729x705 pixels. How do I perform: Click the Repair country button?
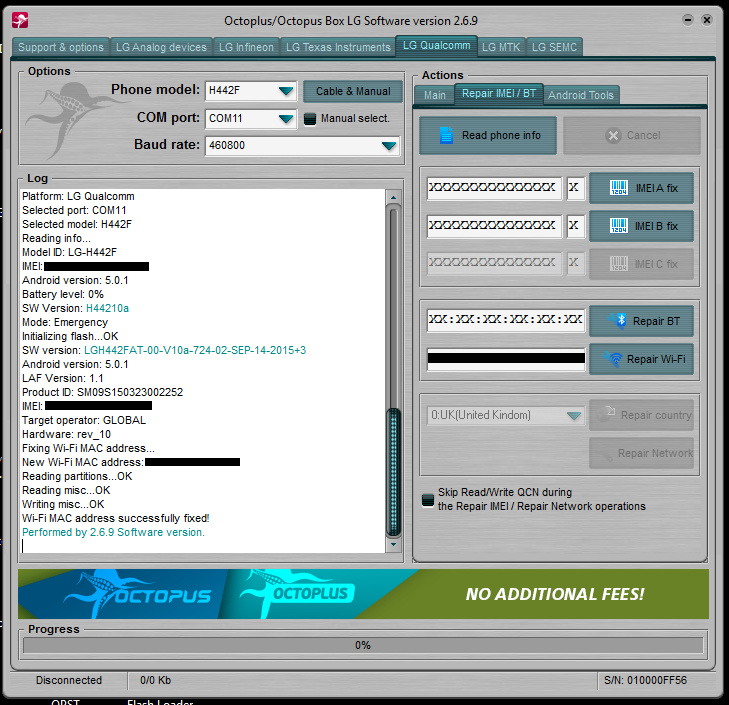(x=641, y=415)
